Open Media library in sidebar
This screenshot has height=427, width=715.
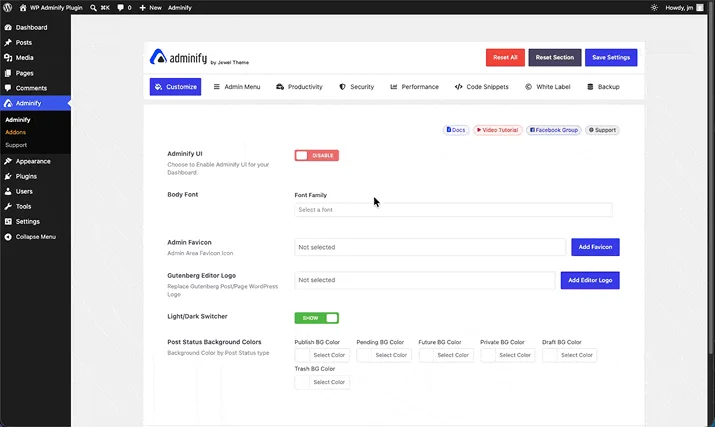click(x=35, y=57)
